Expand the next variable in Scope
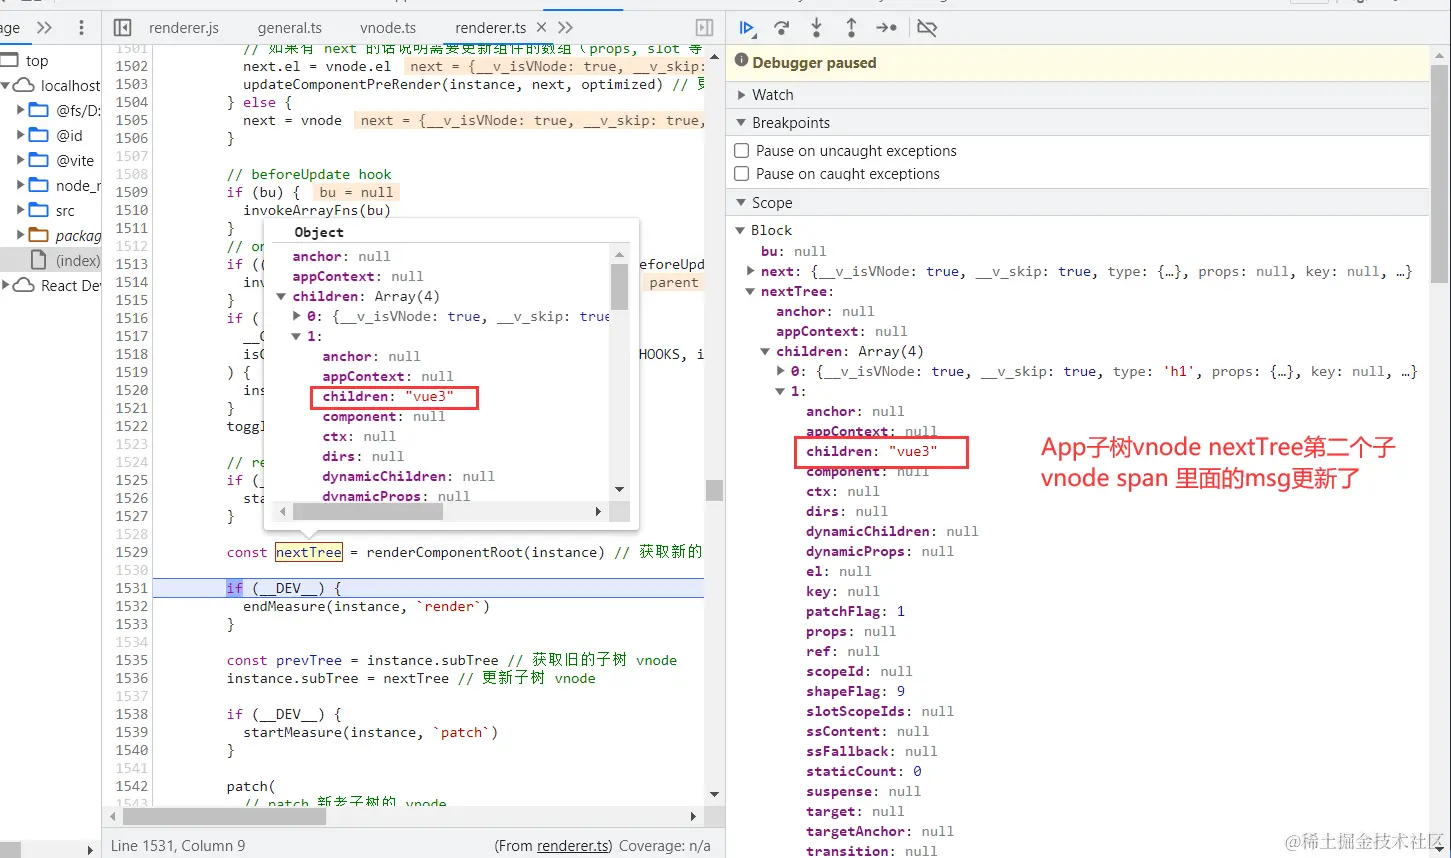The image size is (1451, 858). [751, 271]
